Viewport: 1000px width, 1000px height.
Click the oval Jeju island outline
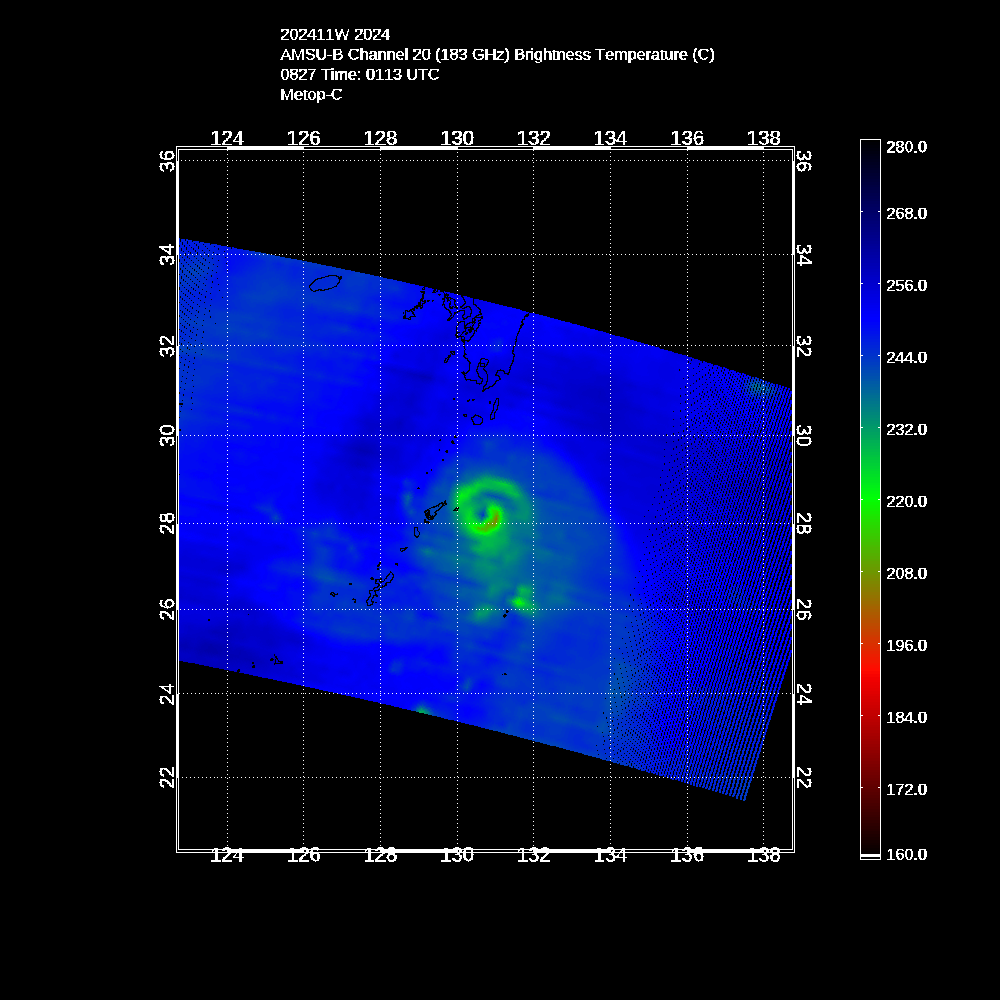tap(326, 284)
